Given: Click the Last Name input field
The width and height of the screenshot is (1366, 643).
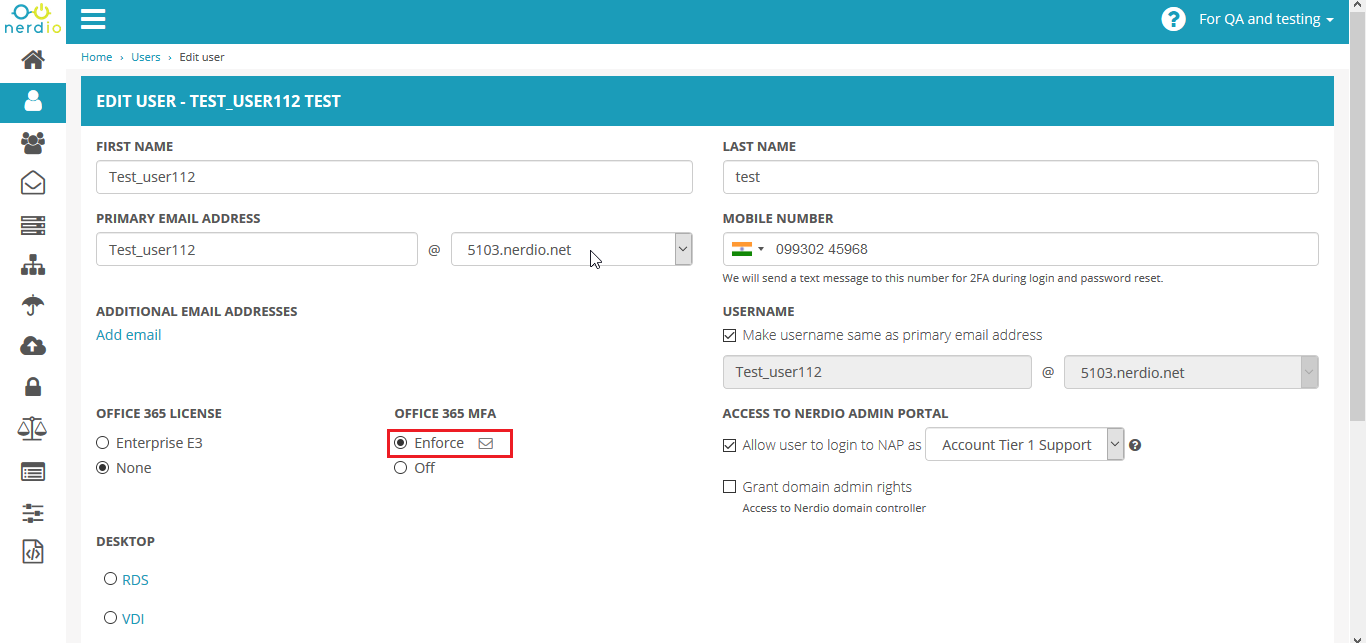Looking at the screenshot, I should pos(1021,177).
